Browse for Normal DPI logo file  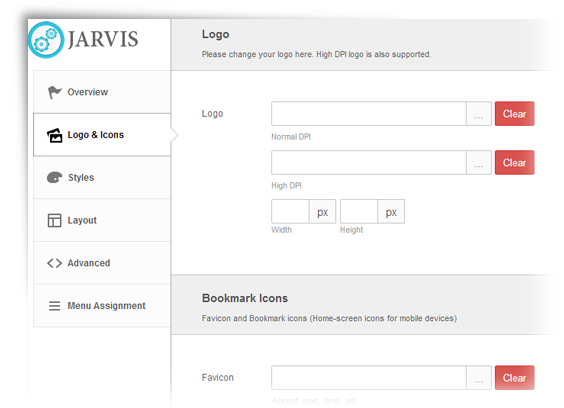point(479,114)
